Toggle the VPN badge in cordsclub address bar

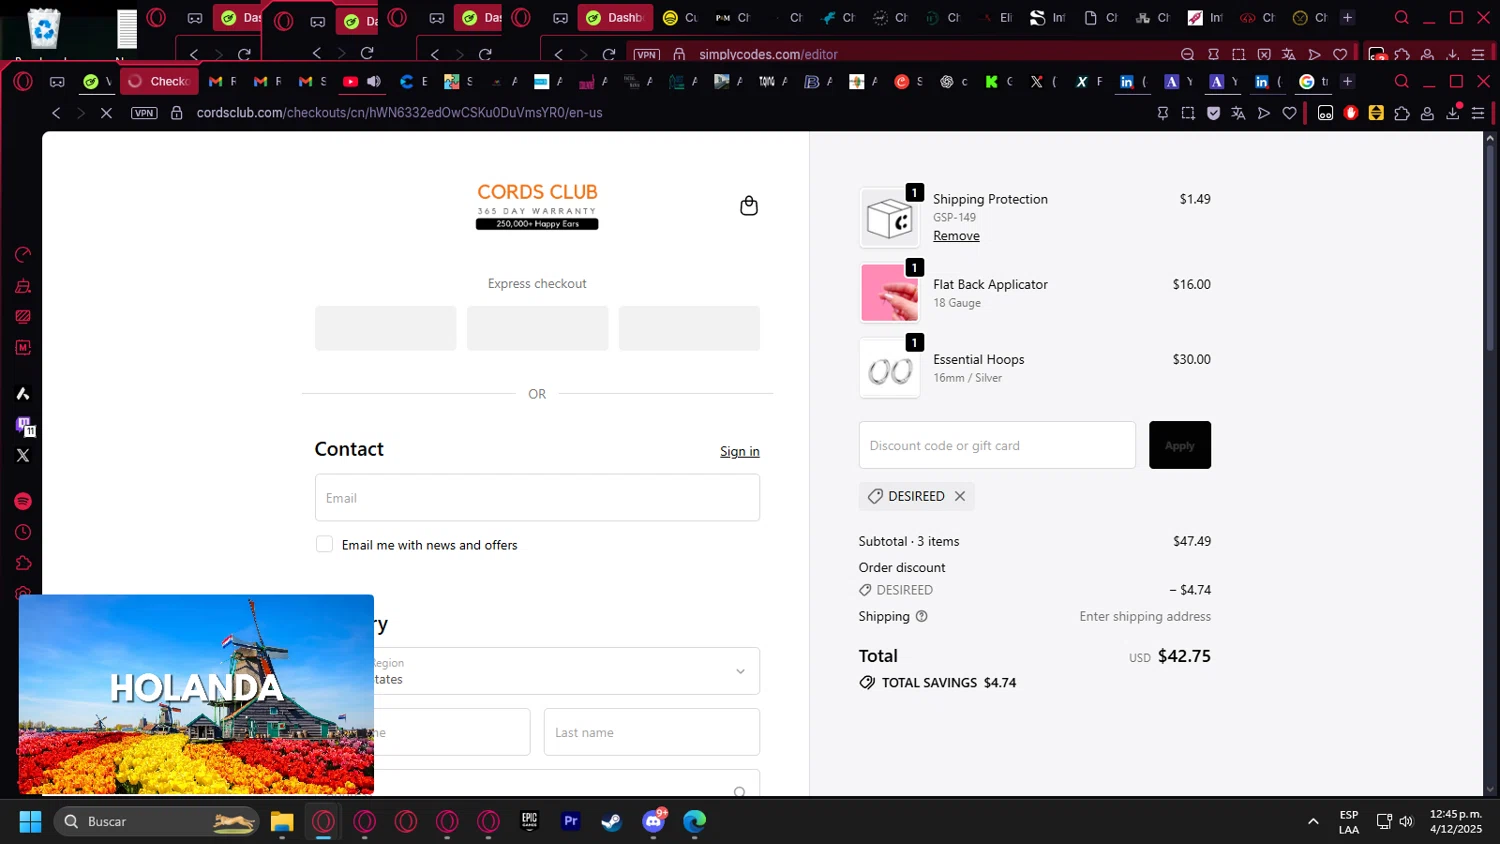(144, 113)
